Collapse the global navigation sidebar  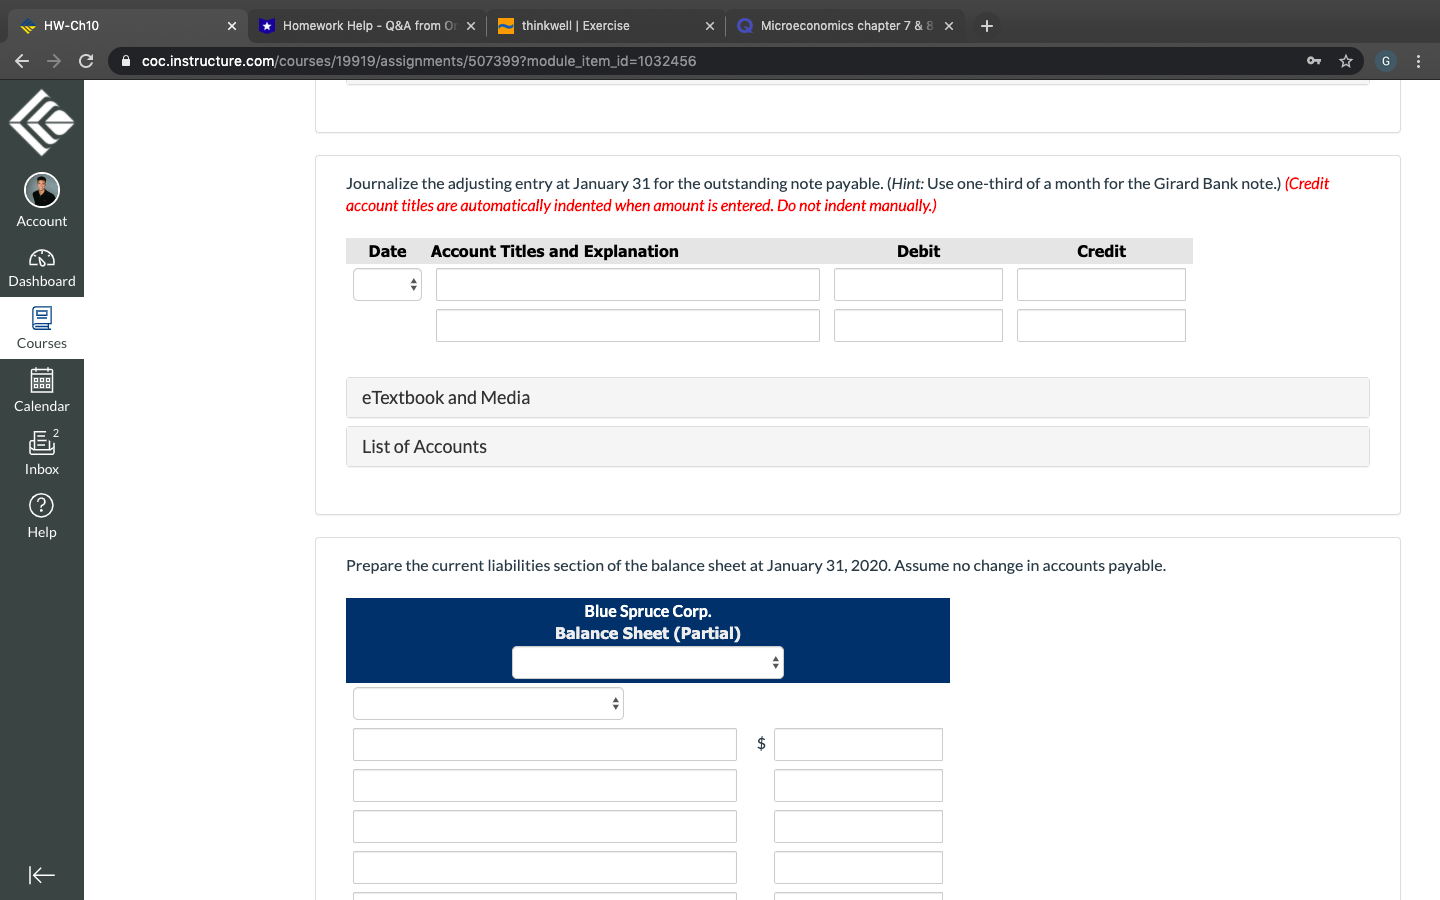41,875
